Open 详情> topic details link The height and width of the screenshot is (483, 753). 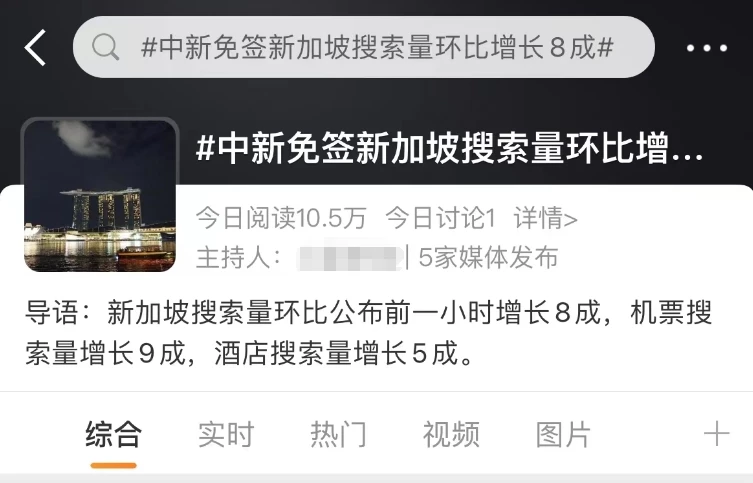coord(546,218)
